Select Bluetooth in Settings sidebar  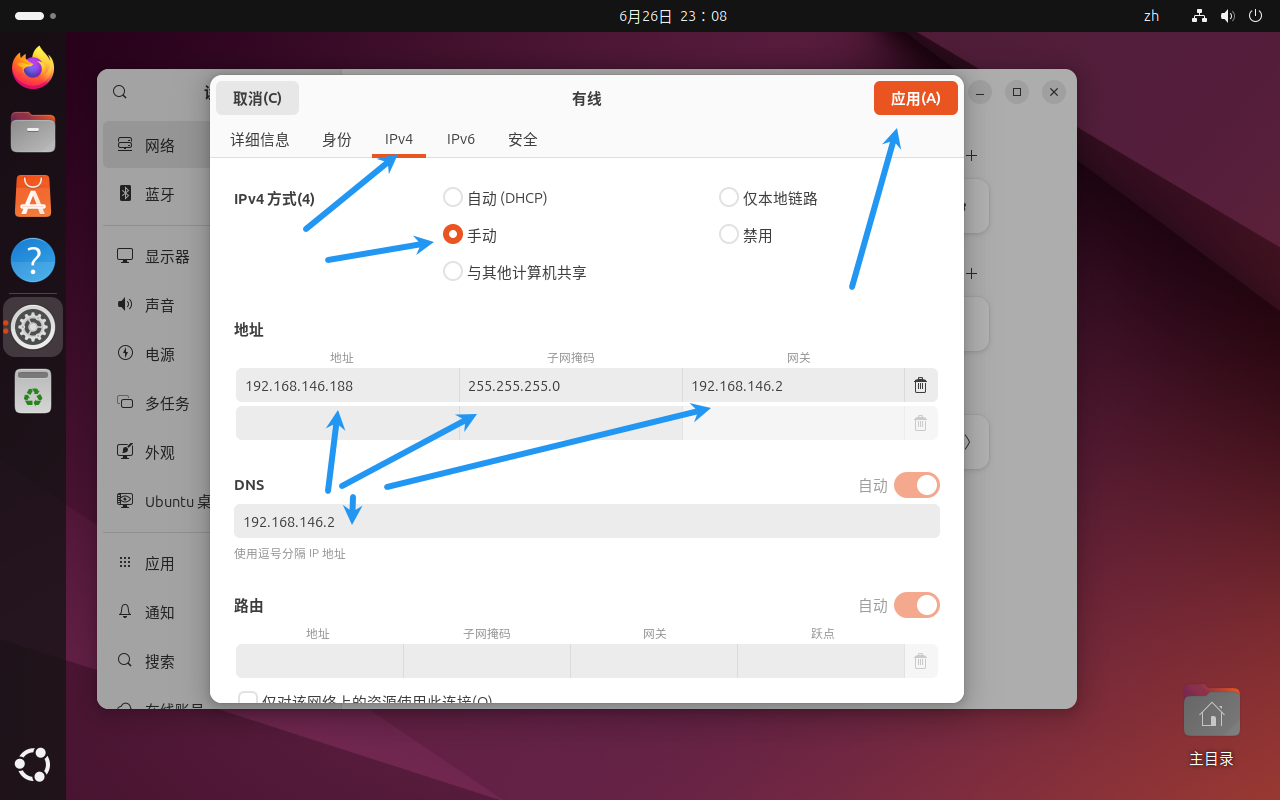(156, 194)
